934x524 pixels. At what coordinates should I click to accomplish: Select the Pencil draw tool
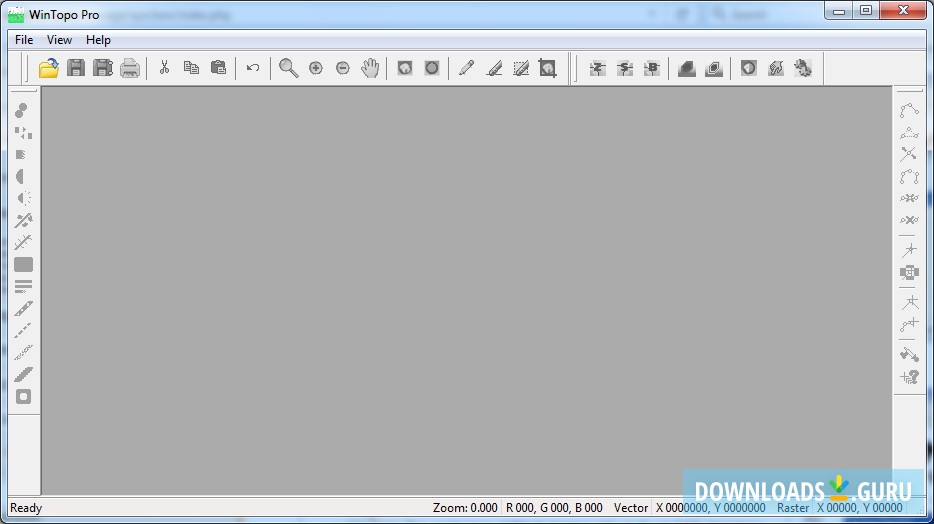pyautogui.click(x=466, y=68)
